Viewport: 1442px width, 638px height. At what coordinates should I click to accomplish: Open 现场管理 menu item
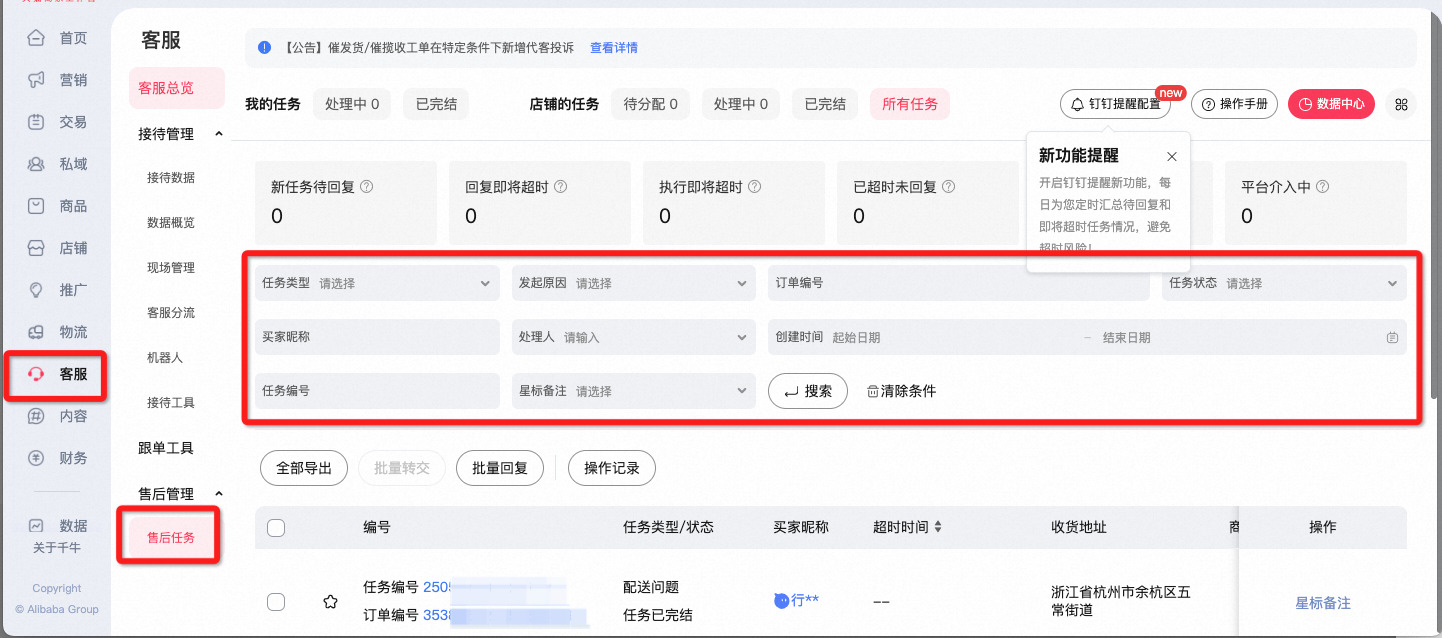(x=171, y=268)
